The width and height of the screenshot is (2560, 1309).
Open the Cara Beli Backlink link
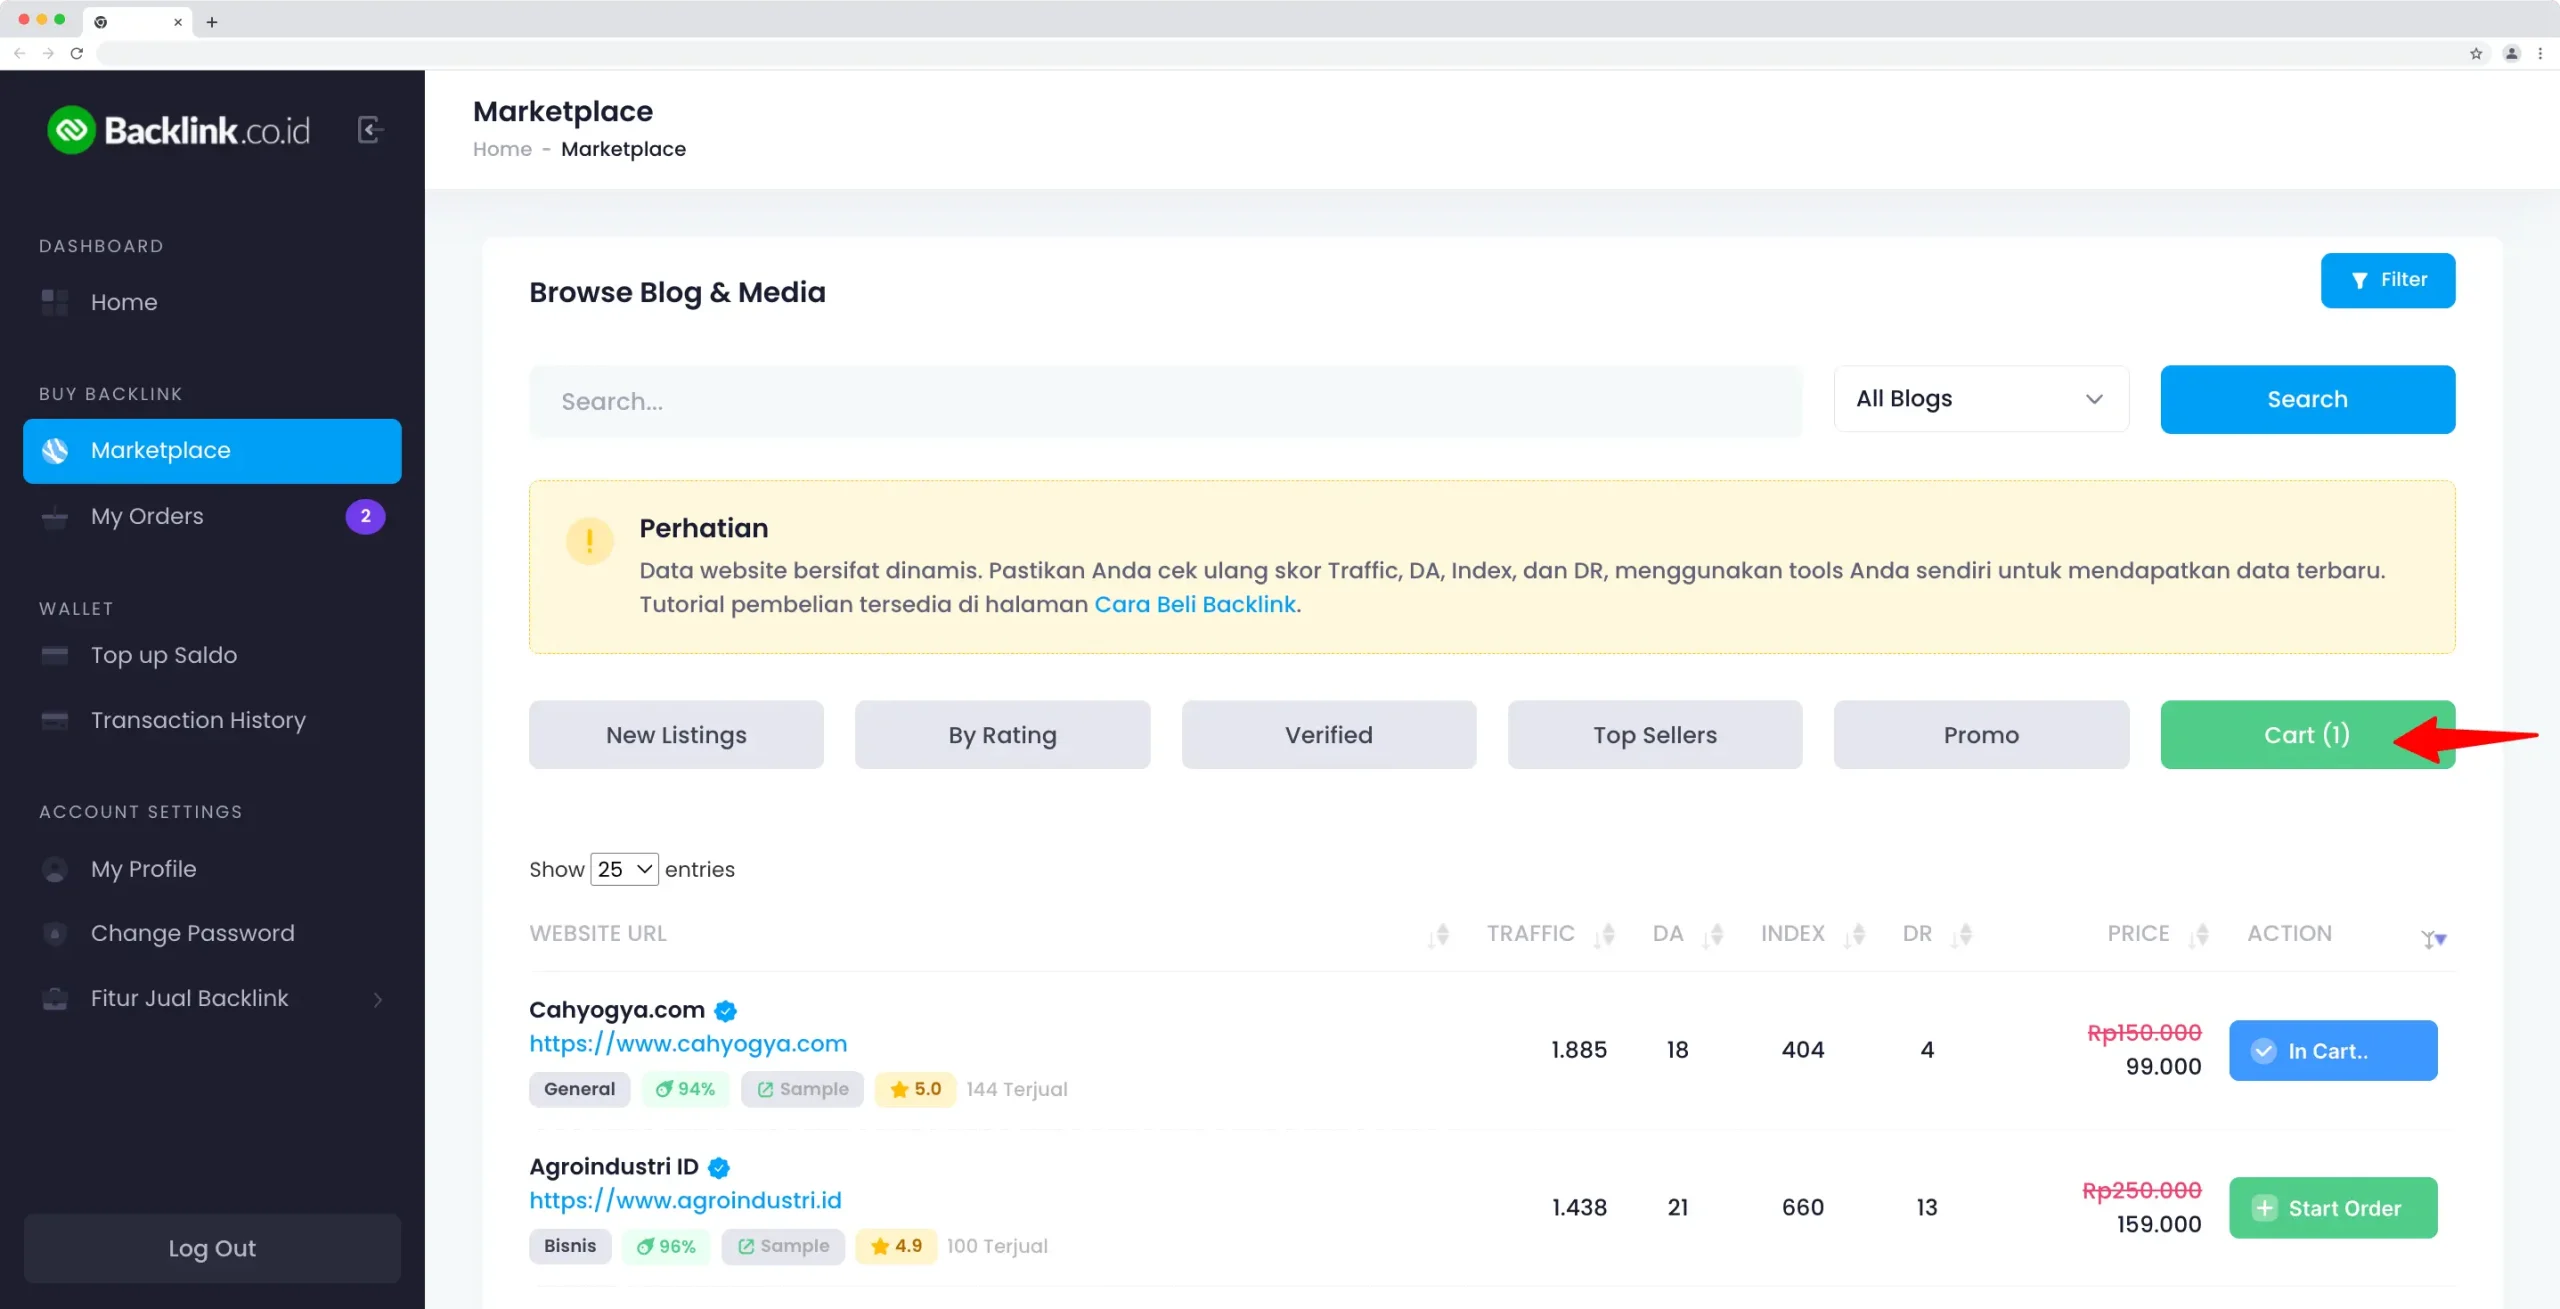1195,605
